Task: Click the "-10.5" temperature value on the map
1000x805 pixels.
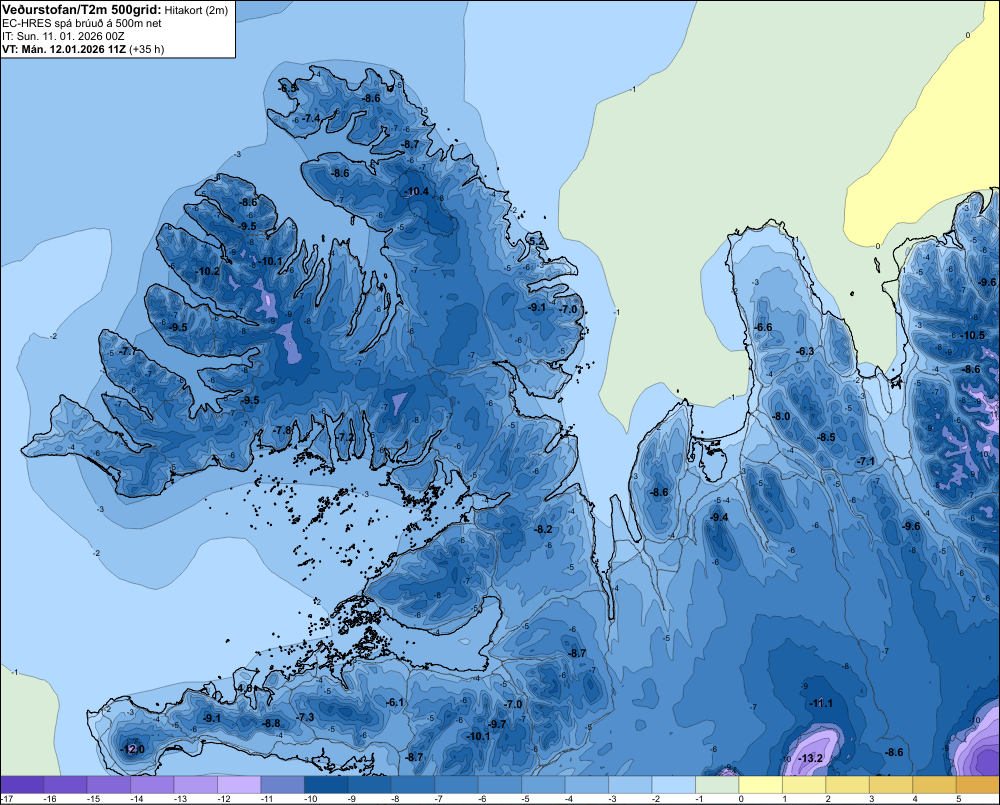Action: pos(973,336)
